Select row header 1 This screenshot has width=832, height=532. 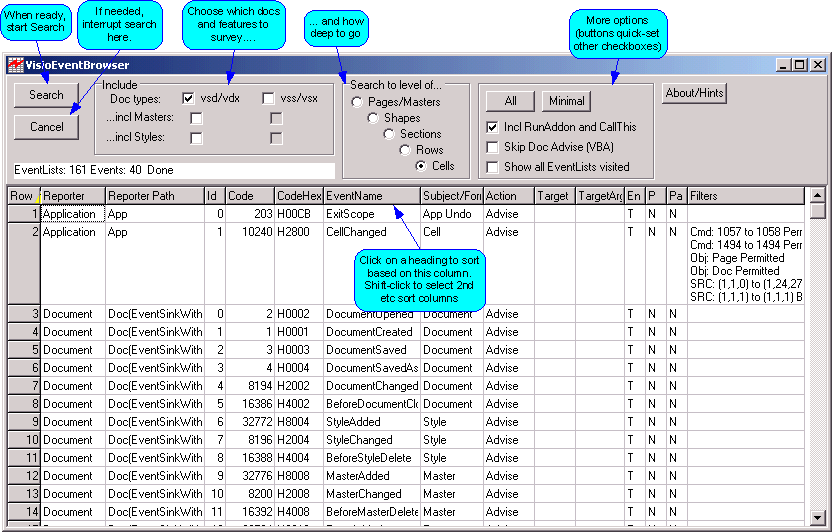click(x=24, y=214)
